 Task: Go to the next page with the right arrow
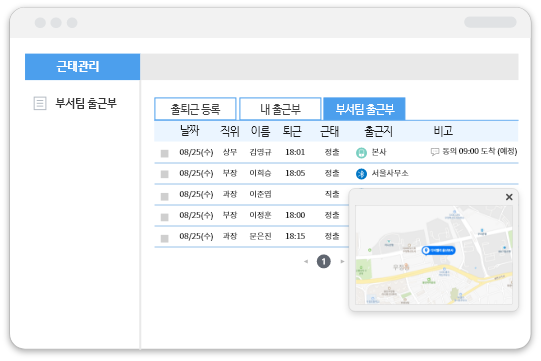342,261
